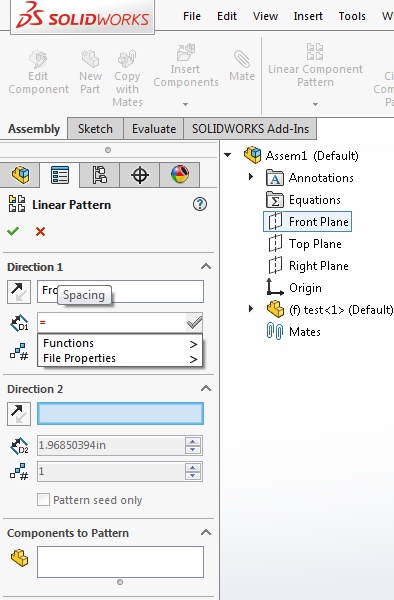
Task: Open the Insert menu
Action: tap(308, 16)
